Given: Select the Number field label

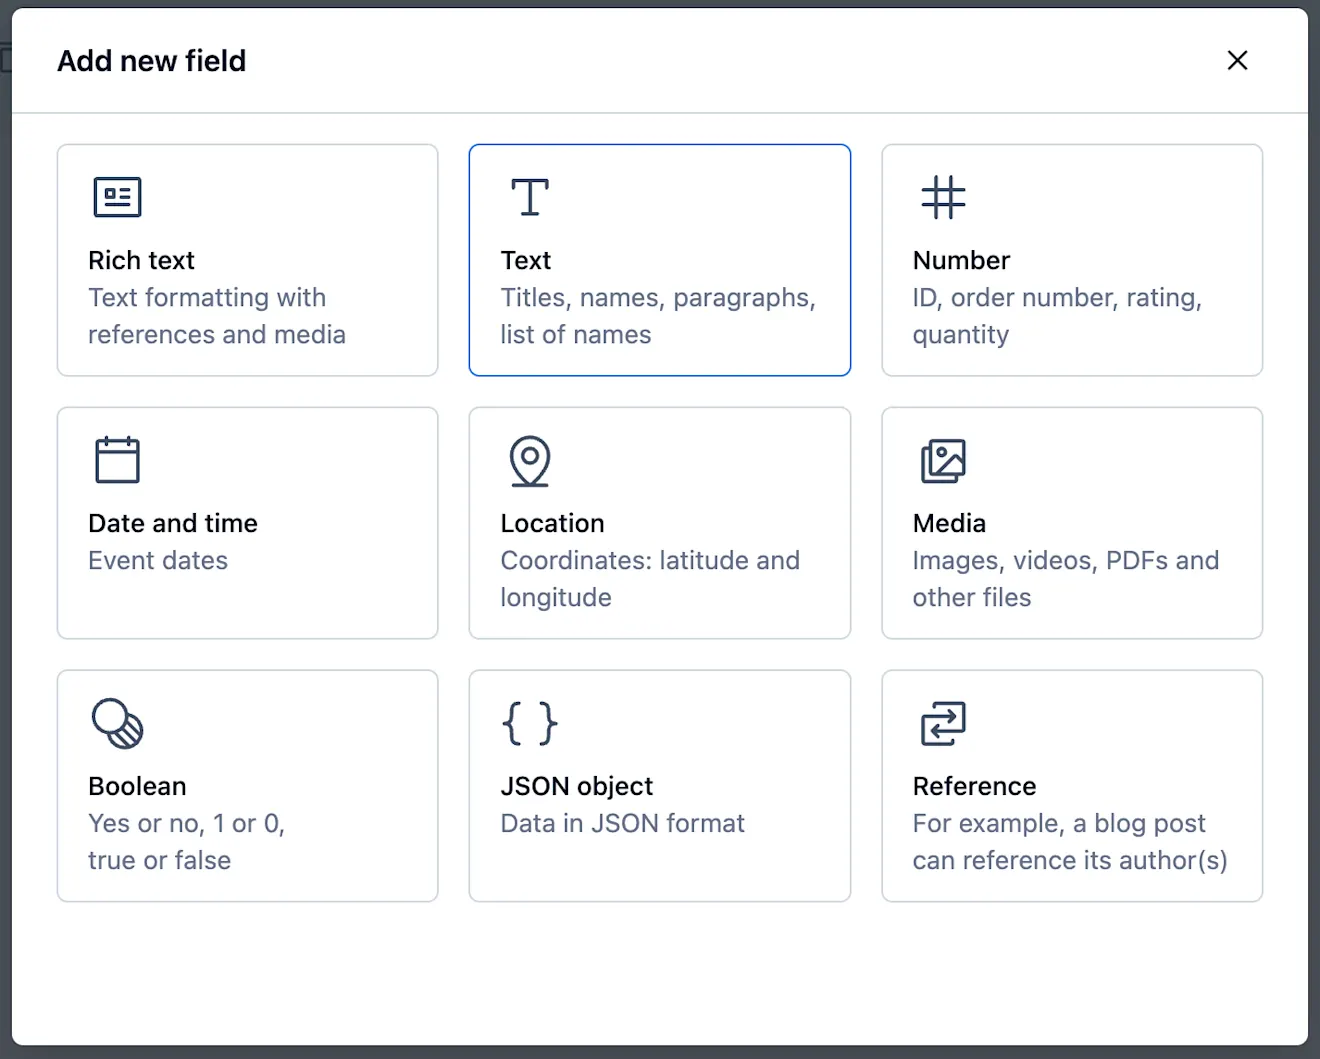Looking at the screenshot, I should [961, 260].
